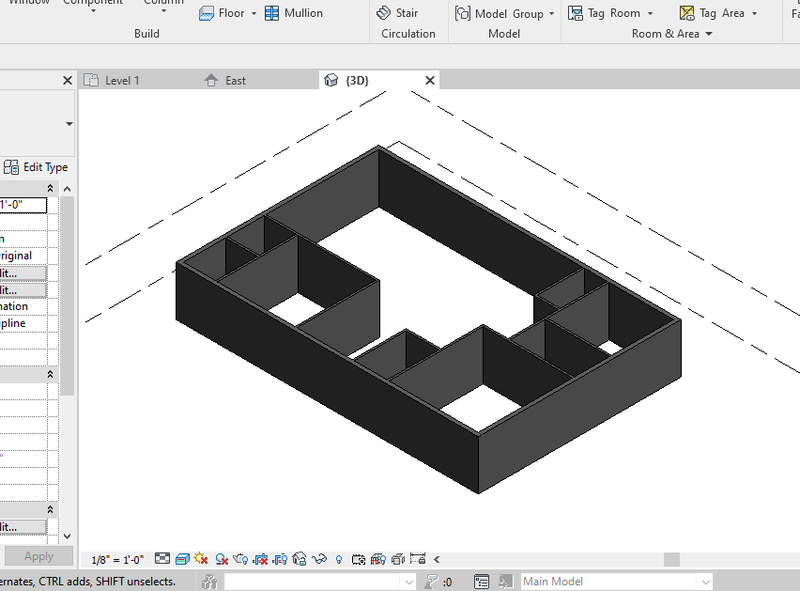Toggle Crop View icon

point(261,560)
